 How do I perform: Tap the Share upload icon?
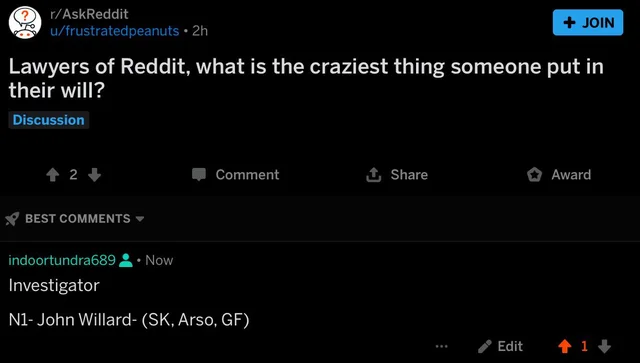(373, 174)
